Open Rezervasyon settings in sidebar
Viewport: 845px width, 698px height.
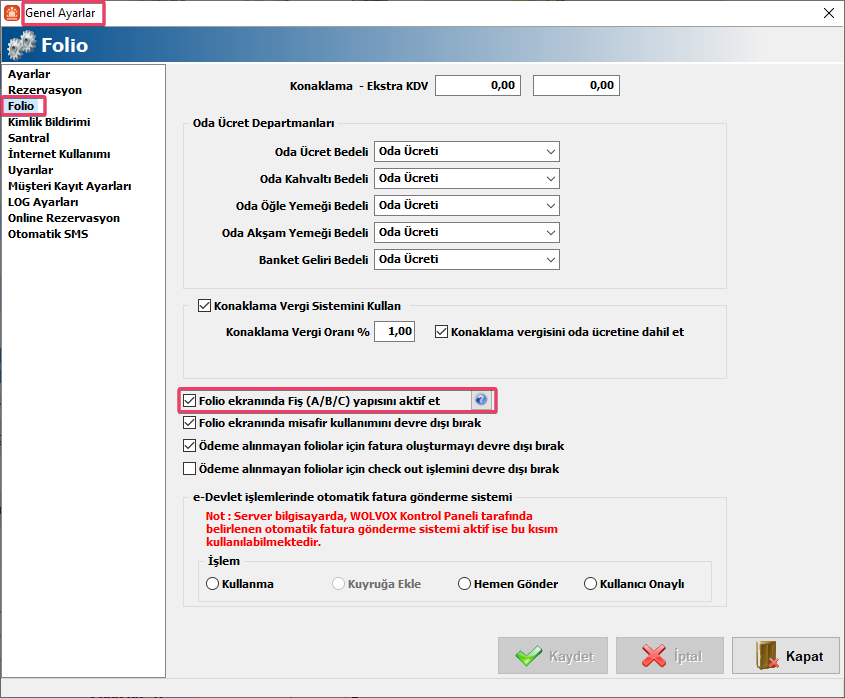(45, 90)
